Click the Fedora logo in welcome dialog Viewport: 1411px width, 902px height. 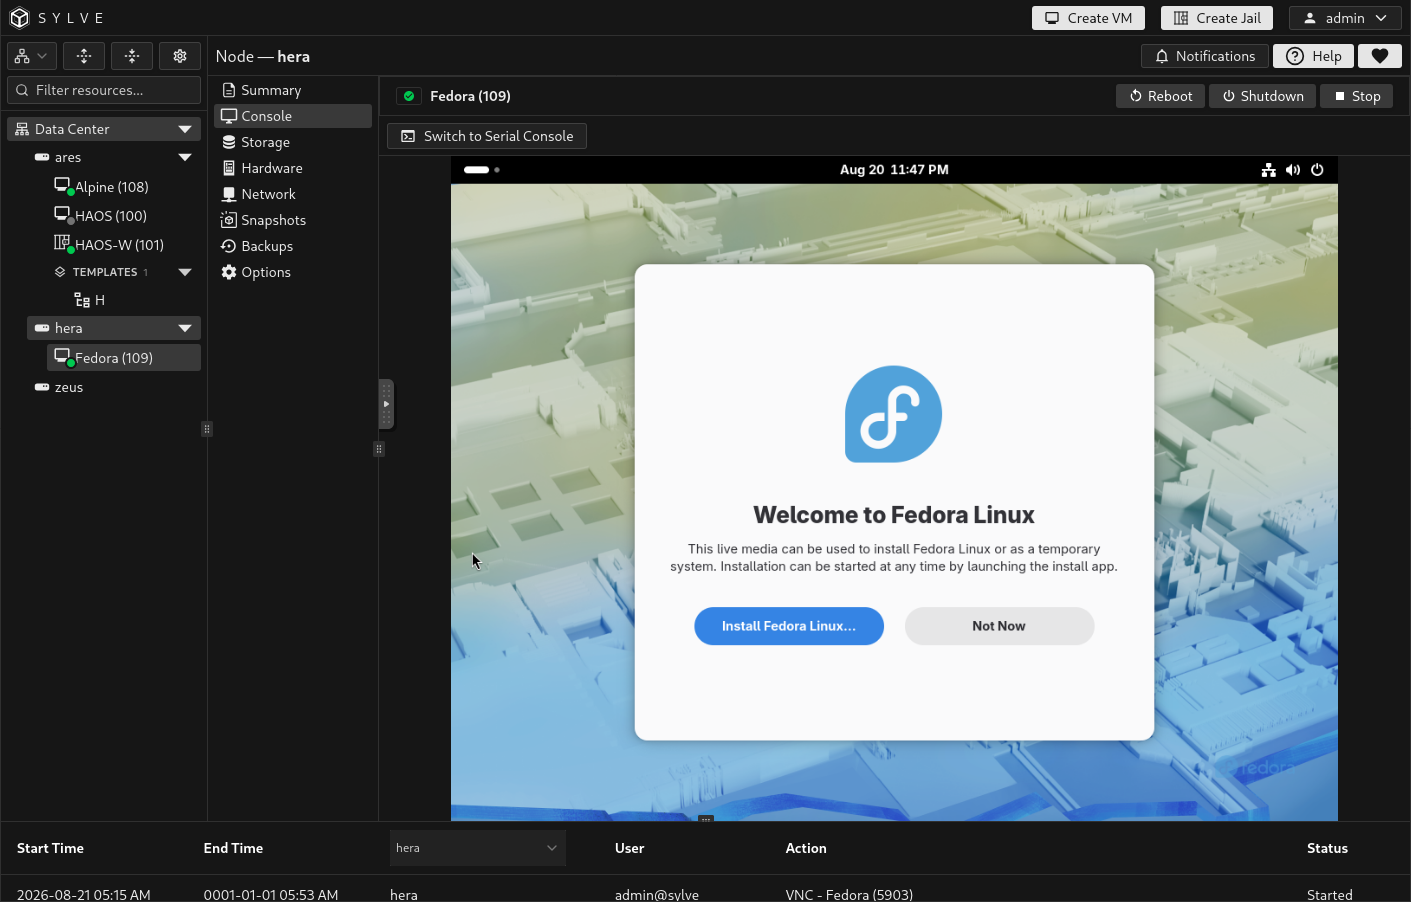pos(894,414)
